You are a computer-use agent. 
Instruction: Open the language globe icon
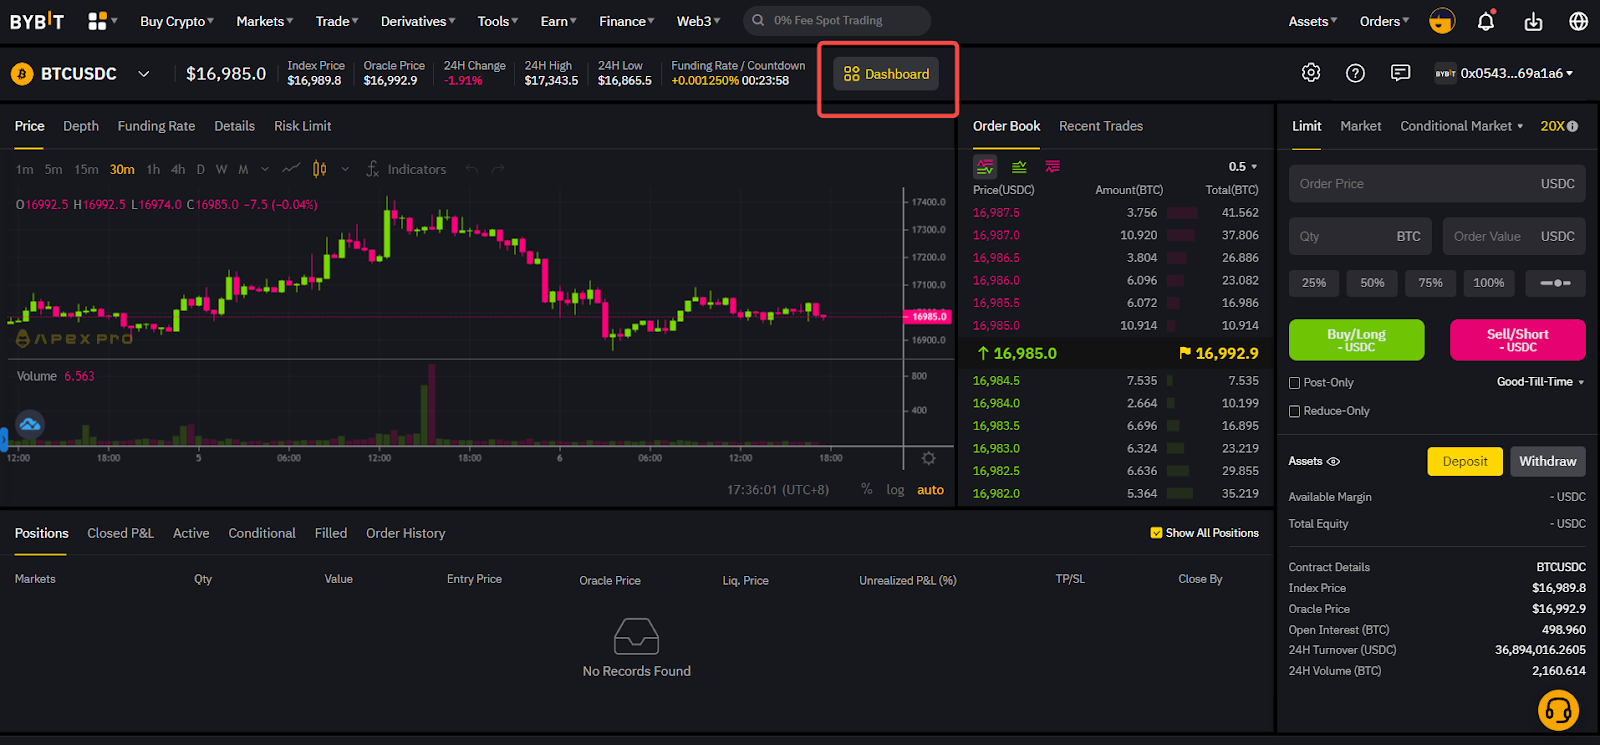click(1579, 21)
